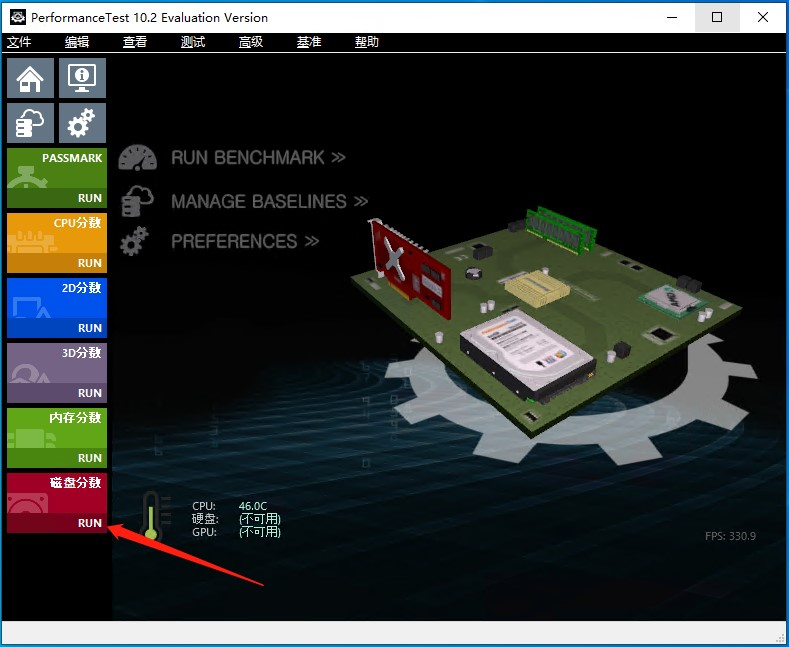Click the GPU (不可用) temperature value
This screenshot has height=647, width=789.
[x=260, y=532]
